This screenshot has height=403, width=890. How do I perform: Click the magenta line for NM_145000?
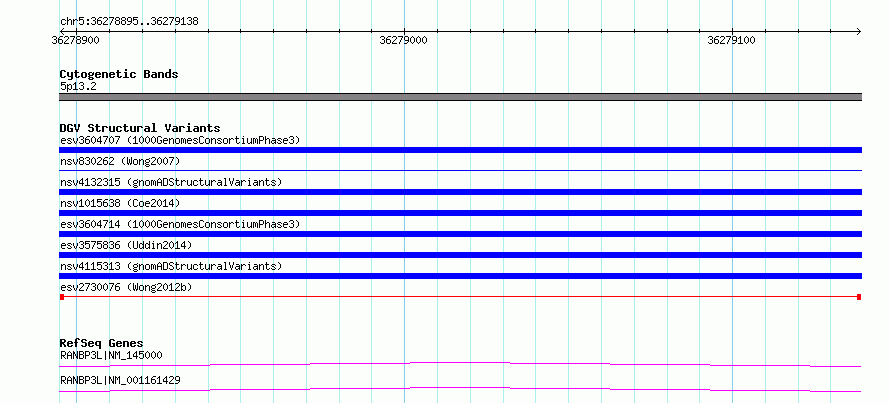(460, 364)
